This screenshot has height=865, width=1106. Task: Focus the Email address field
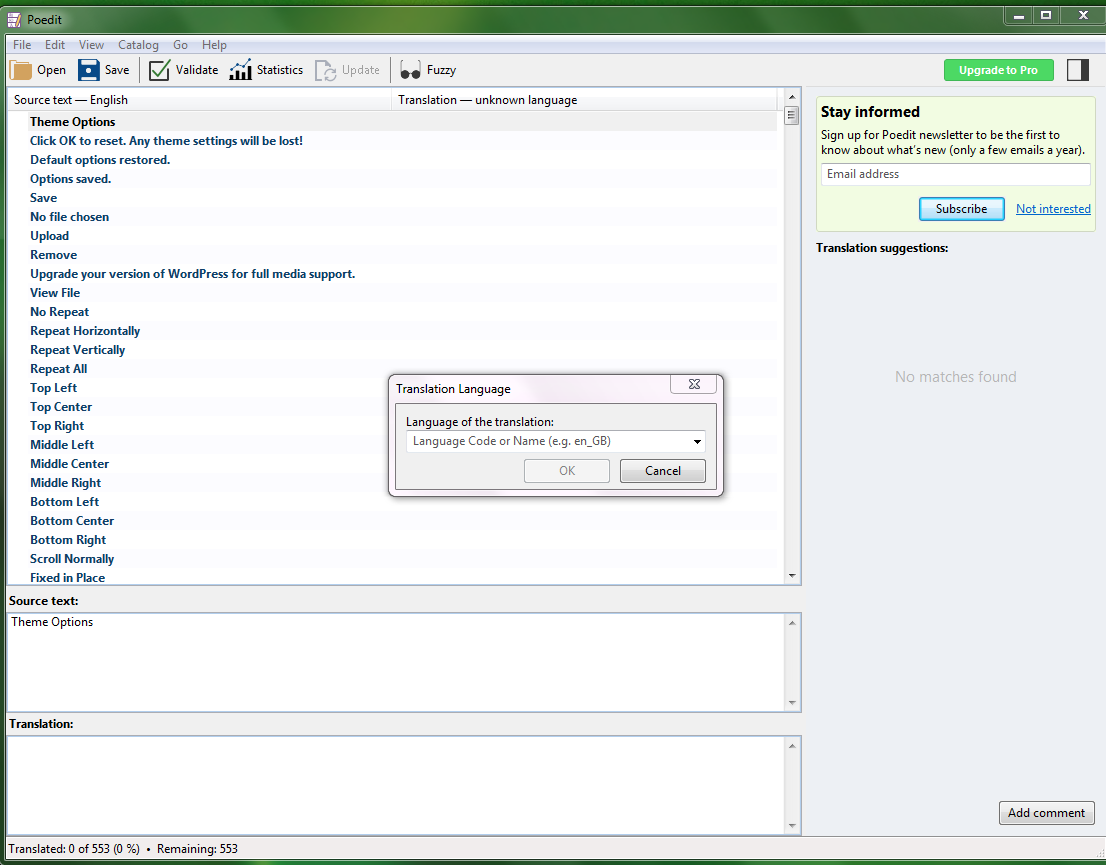pyautogui.click(x=955, y=174)
